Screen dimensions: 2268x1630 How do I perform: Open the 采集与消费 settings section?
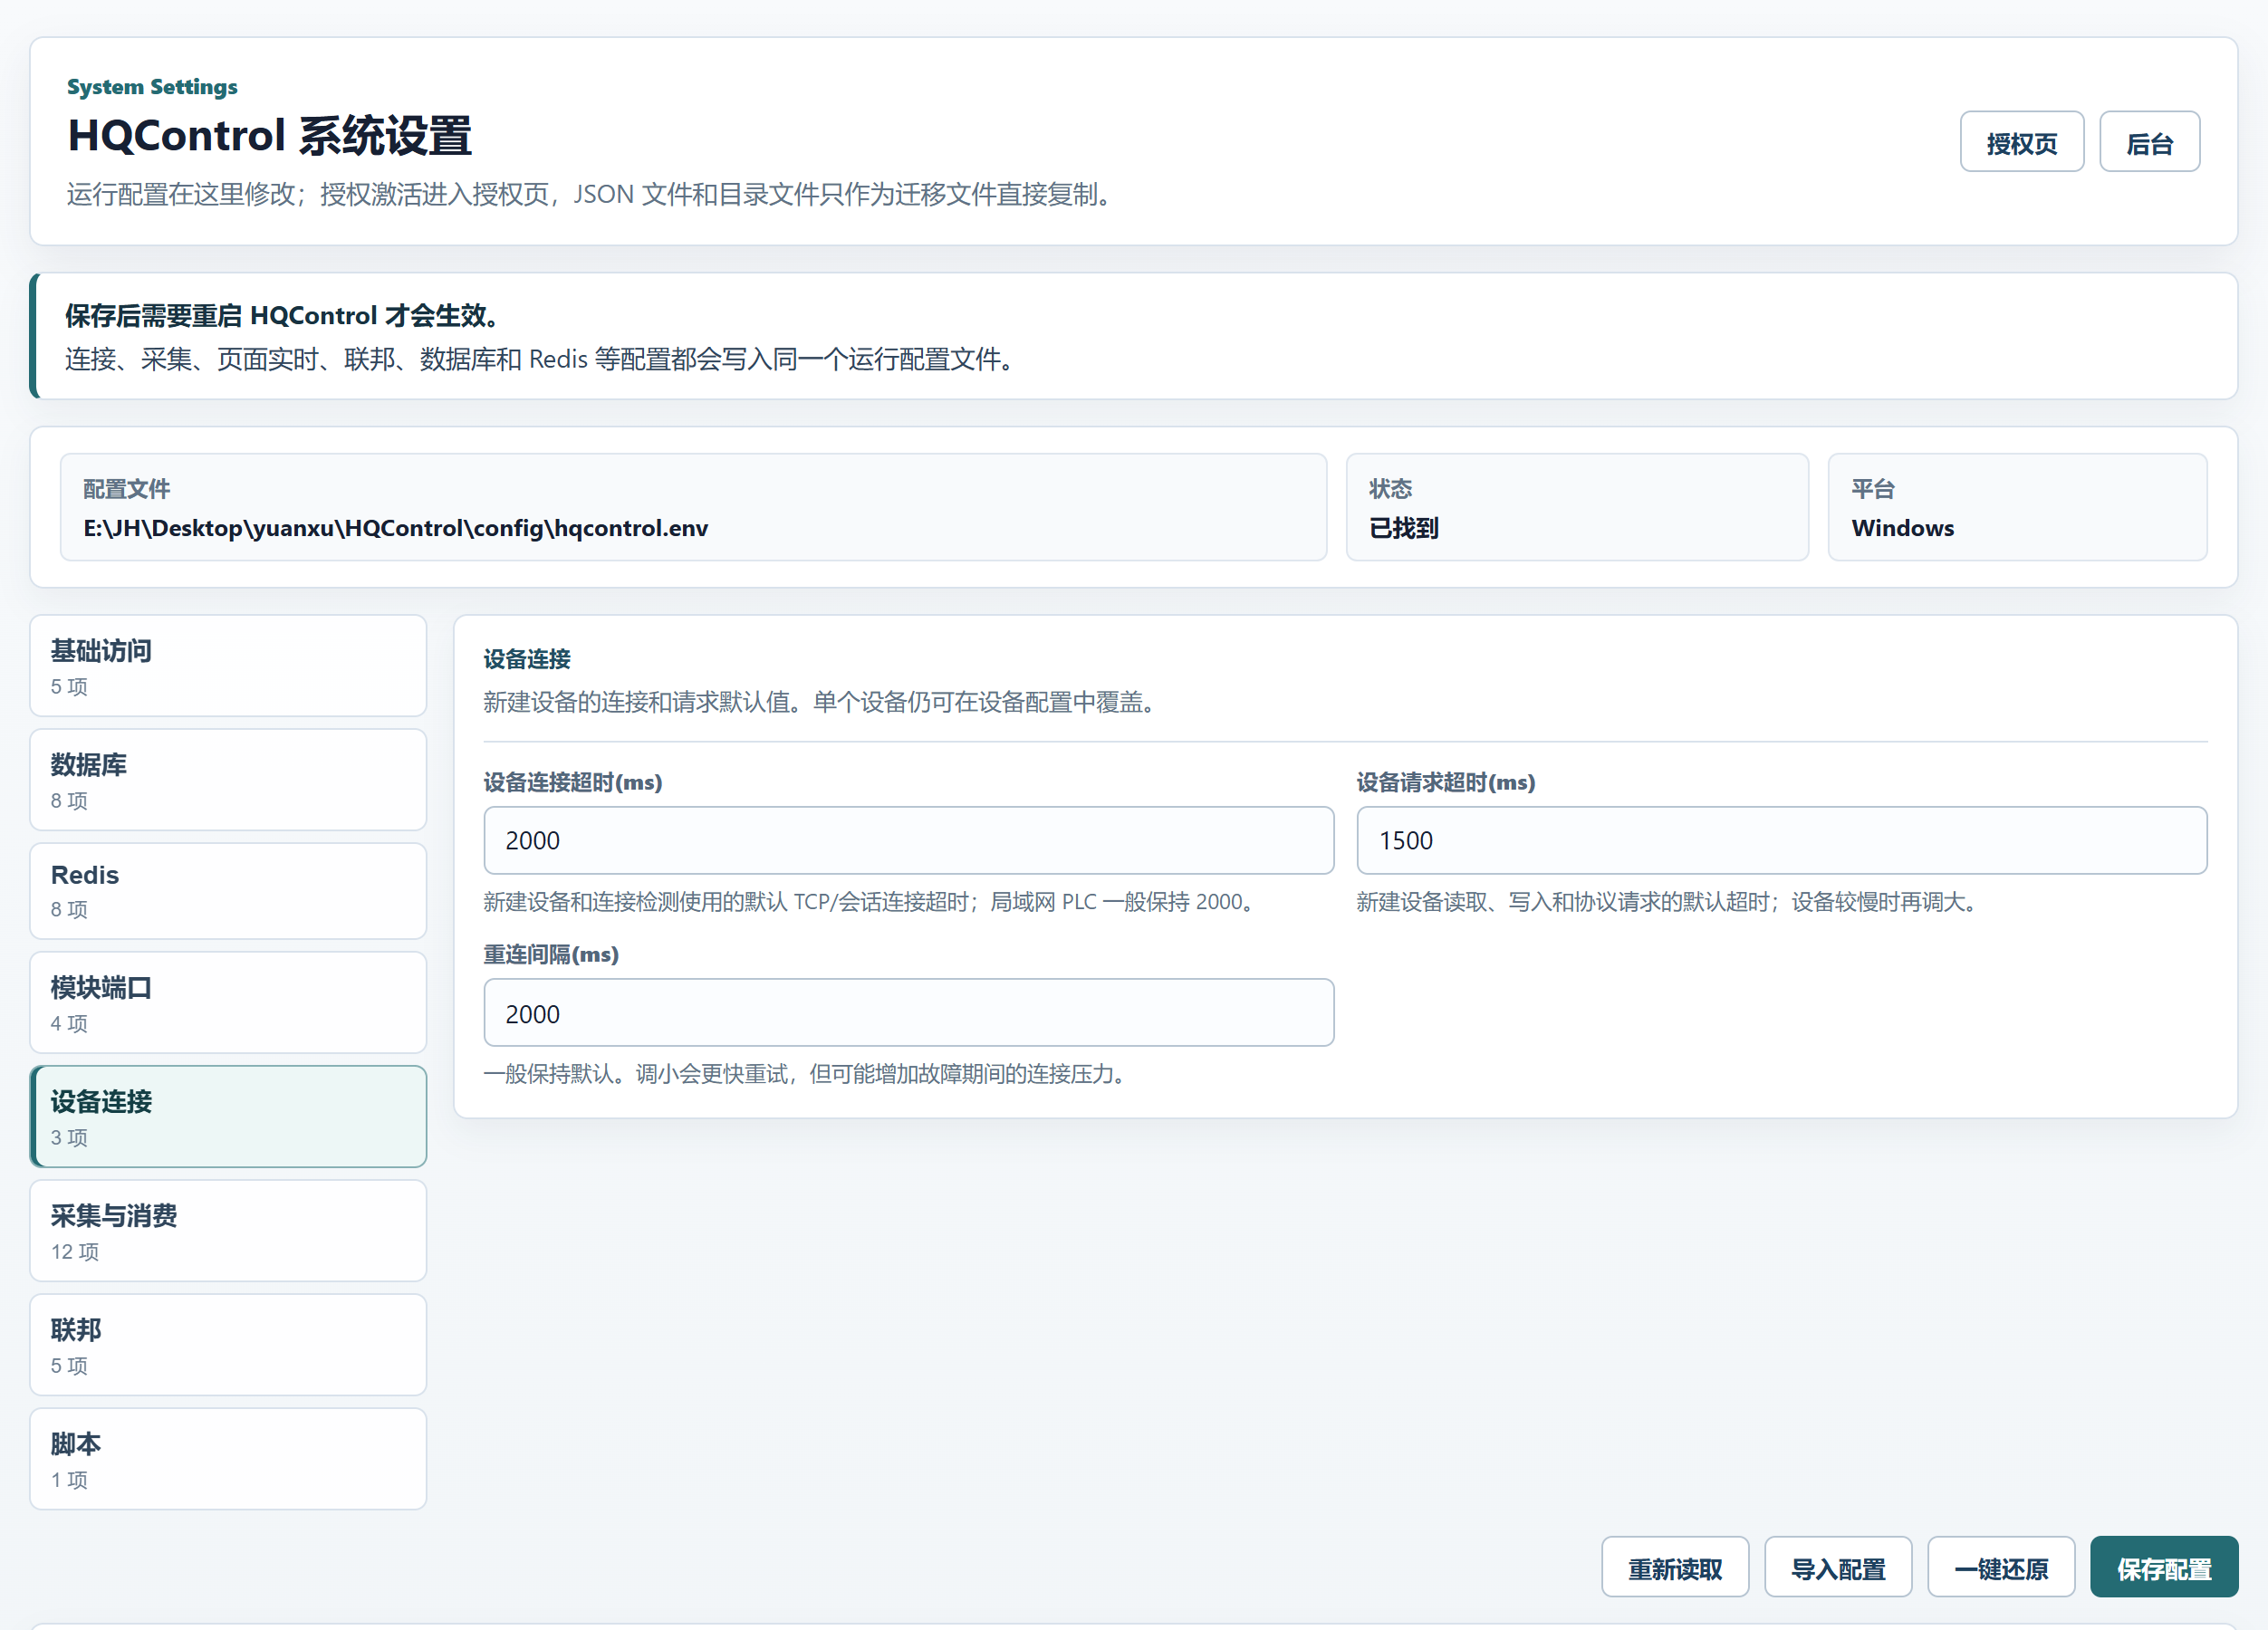pos(228,1231)
